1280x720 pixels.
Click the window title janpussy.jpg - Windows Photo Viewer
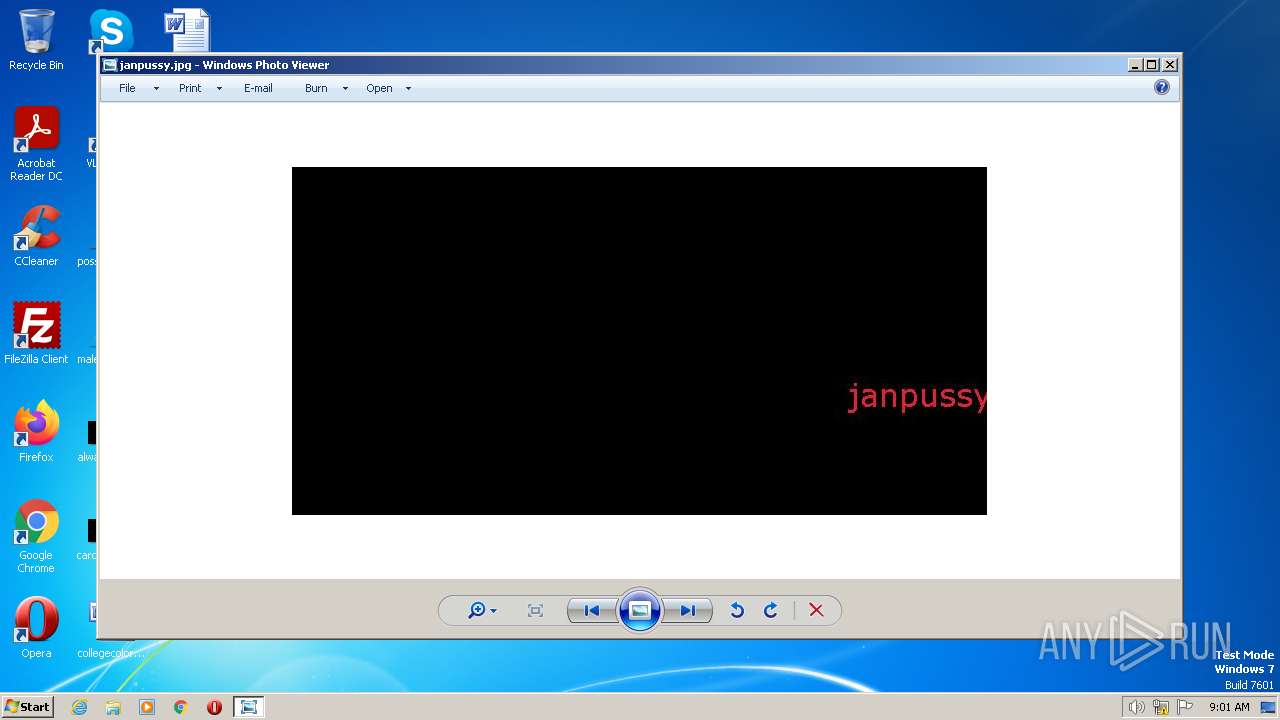click(224, 65)
